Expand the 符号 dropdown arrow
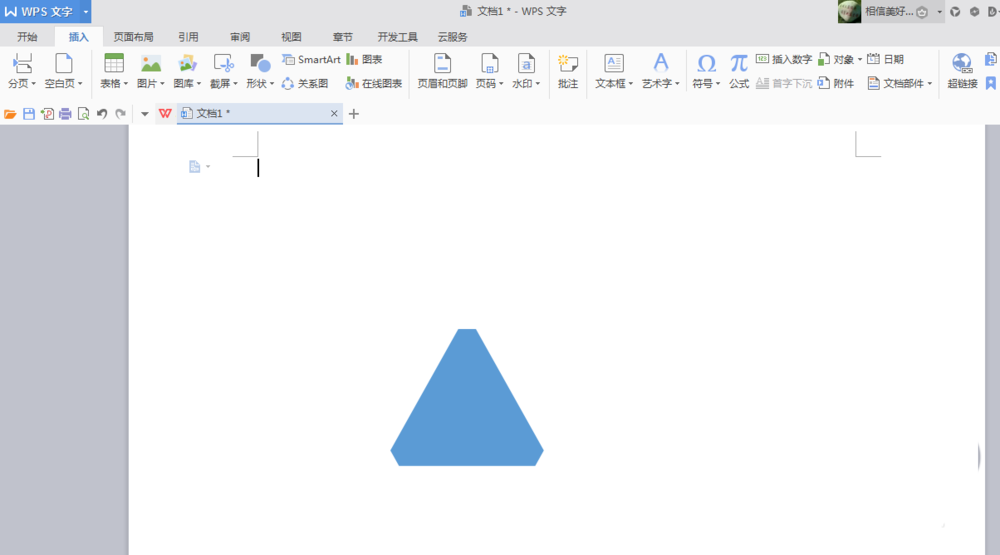This screenshot has height=555, width=1000. [x=717, y=84]
